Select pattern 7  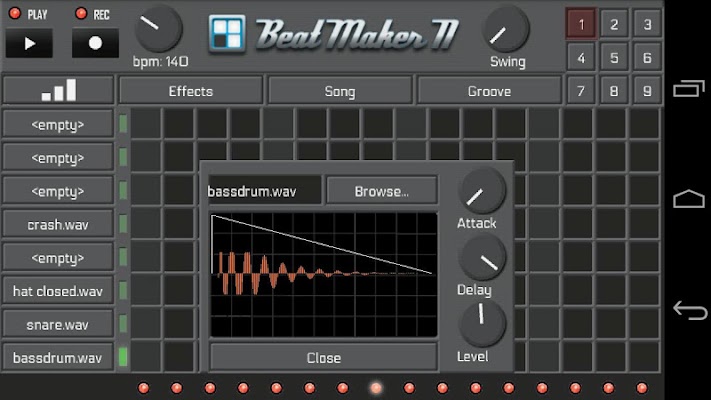tap(581, 91)
